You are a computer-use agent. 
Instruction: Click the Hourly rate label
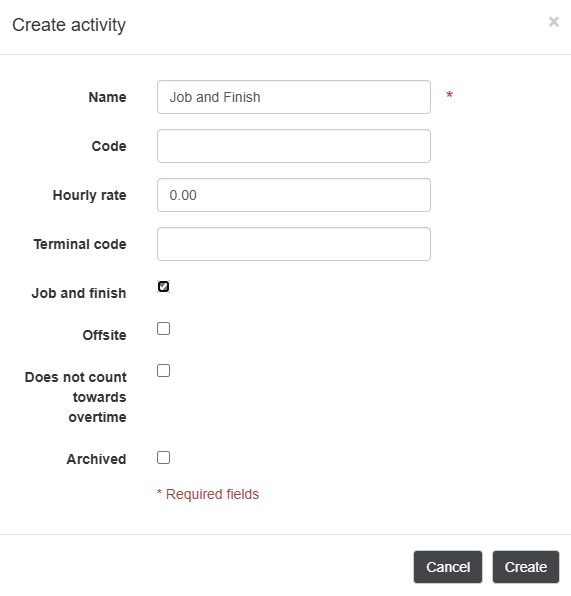(x=89, y=195)
